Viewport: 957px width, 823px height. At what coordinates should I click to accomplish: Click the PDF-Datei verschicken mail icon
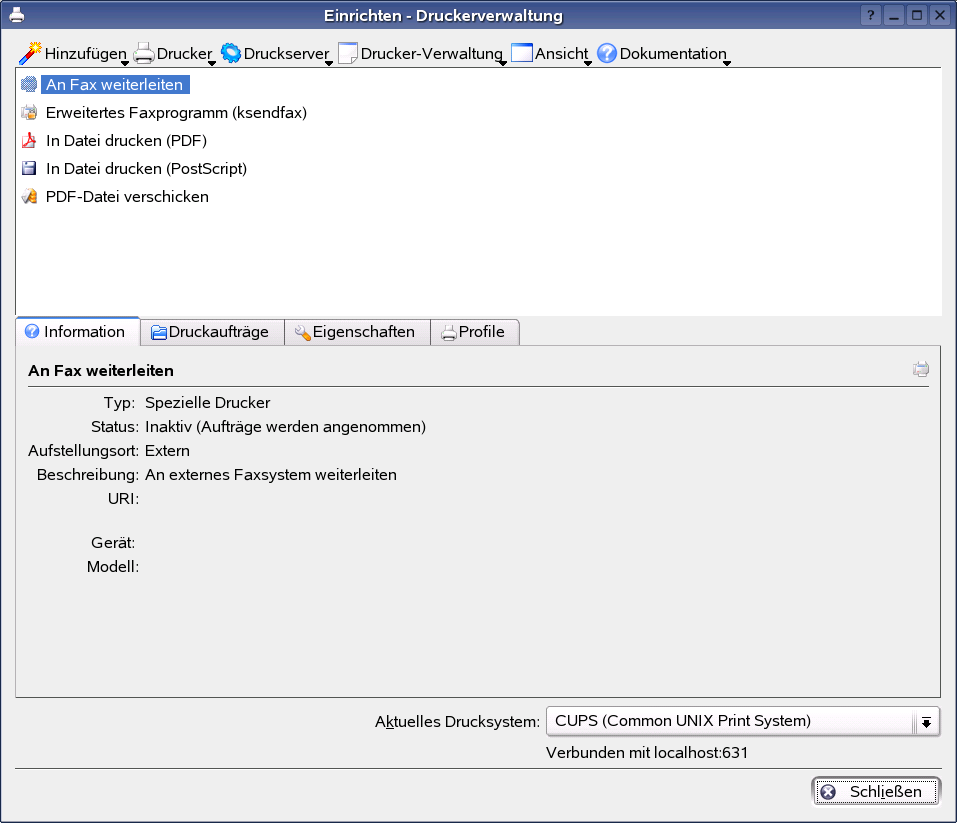[x=29, y=197]
